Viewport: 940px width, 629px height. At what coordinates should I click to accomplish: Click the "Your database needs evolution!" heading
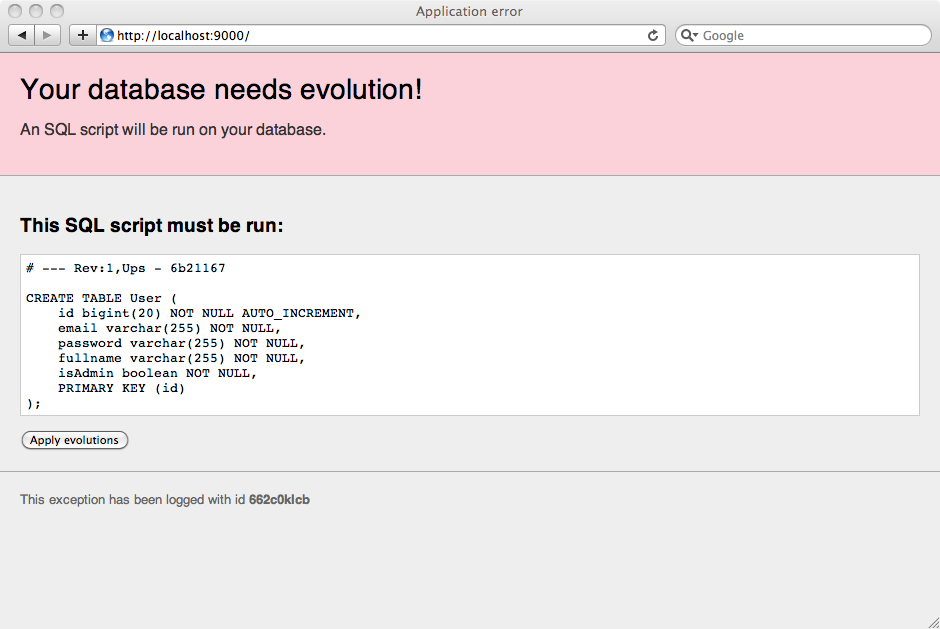click(221, 89)
